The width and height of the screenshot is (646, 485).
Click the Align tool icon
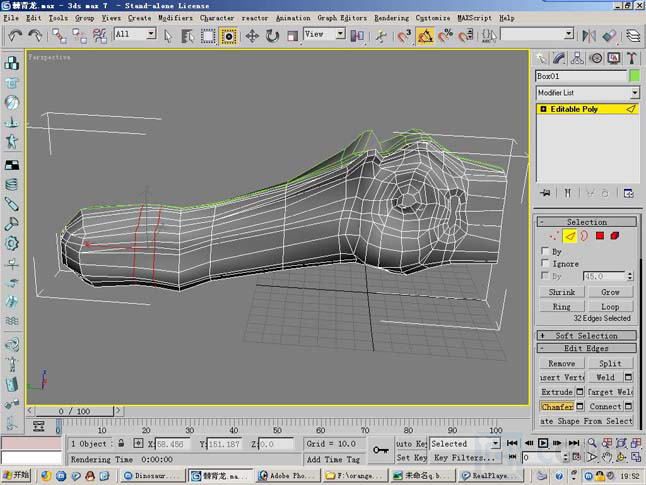point(609,36)
